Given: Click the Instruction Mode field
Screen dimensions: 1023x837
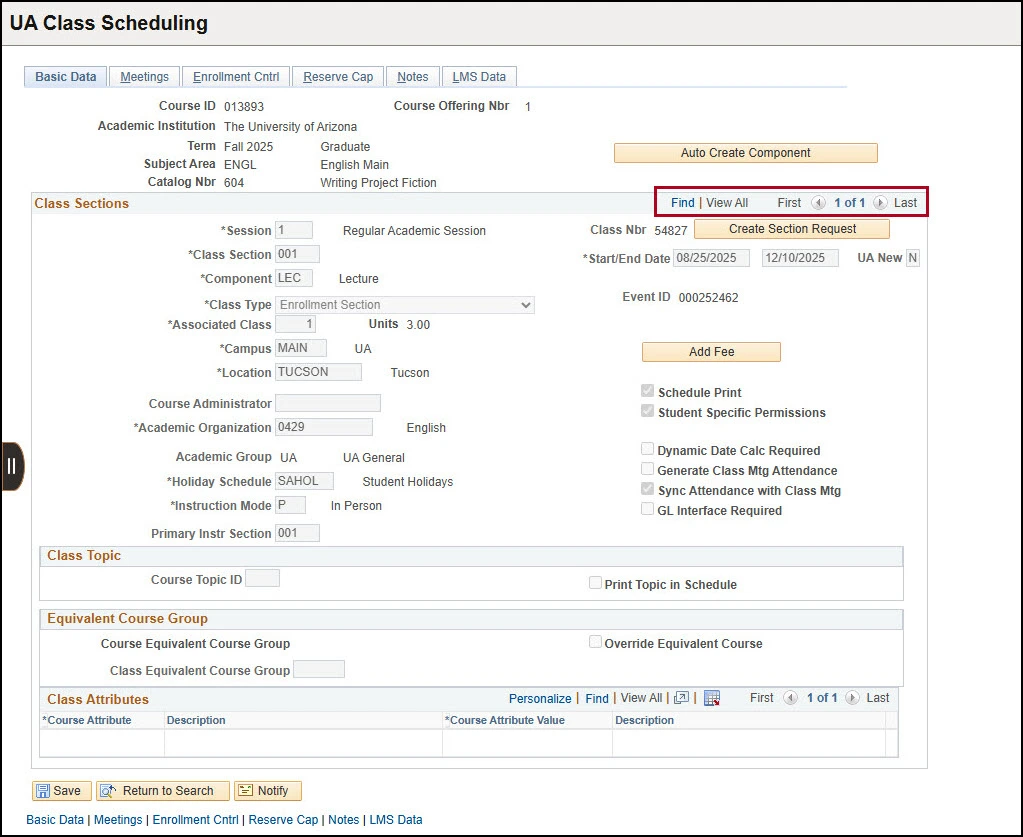Looking at the screenshot, I should pos(290,506).
